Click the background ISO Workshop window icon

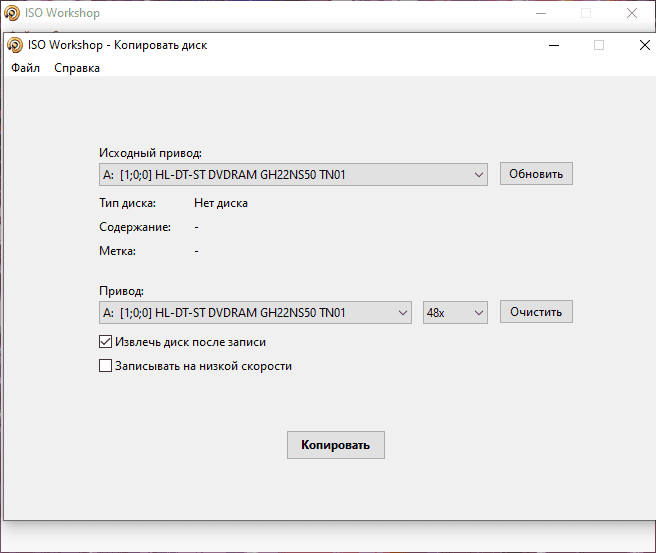coord(12,13)
